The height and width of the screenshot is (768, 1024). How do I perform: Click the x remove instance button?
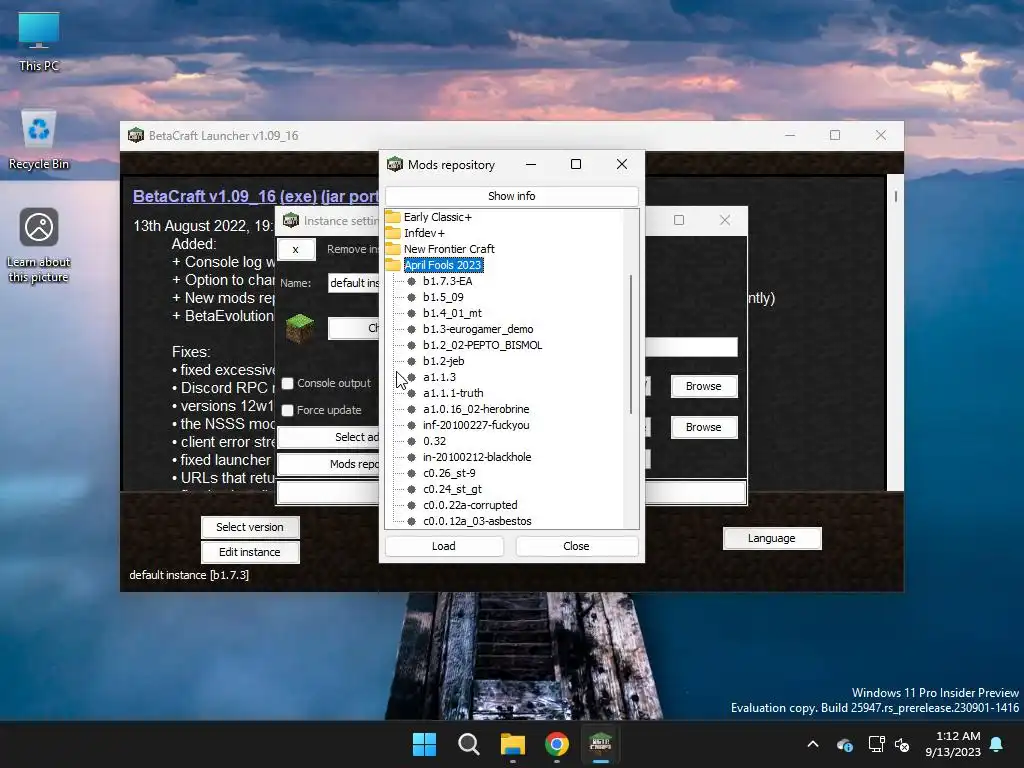[296, 249]
